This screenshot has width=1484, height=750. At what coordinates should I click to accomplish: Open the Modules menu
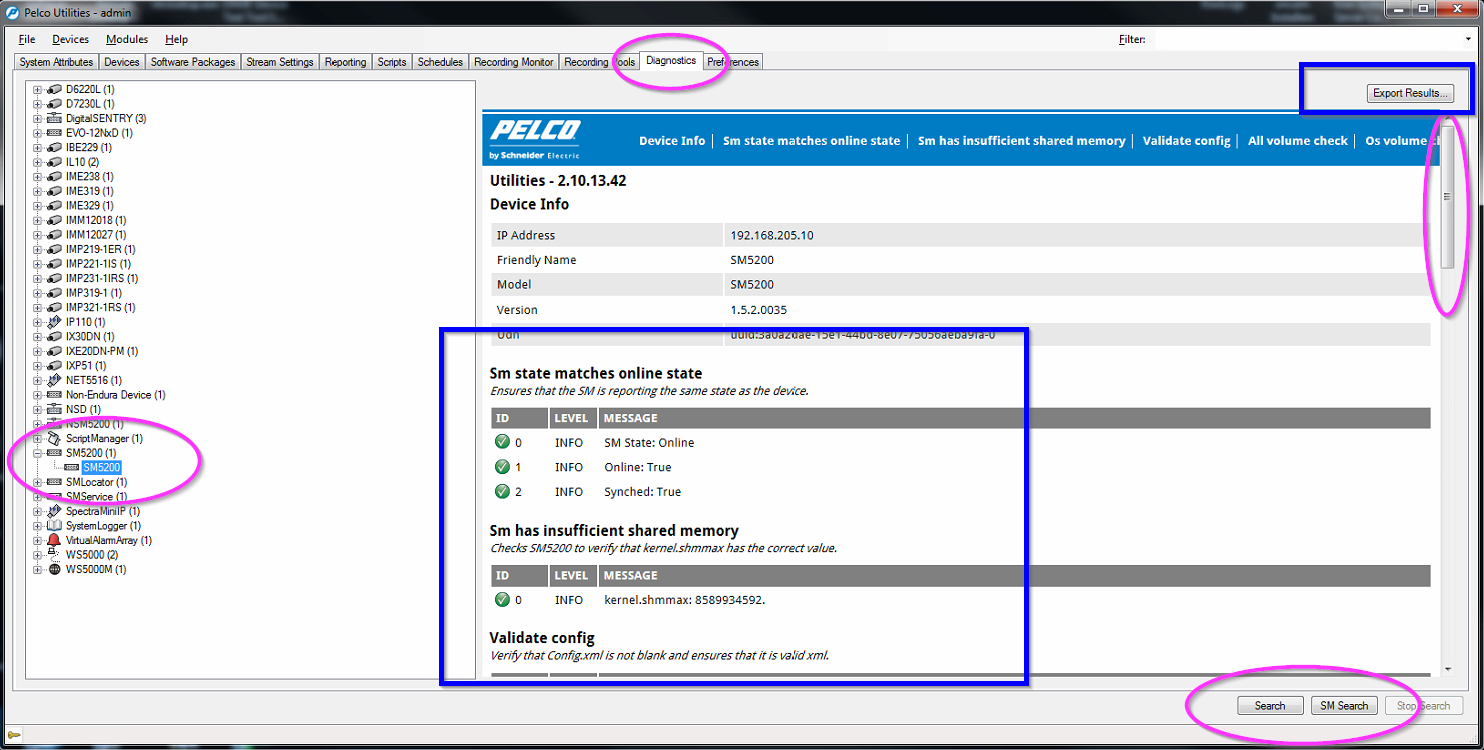(x=126, y=40)
